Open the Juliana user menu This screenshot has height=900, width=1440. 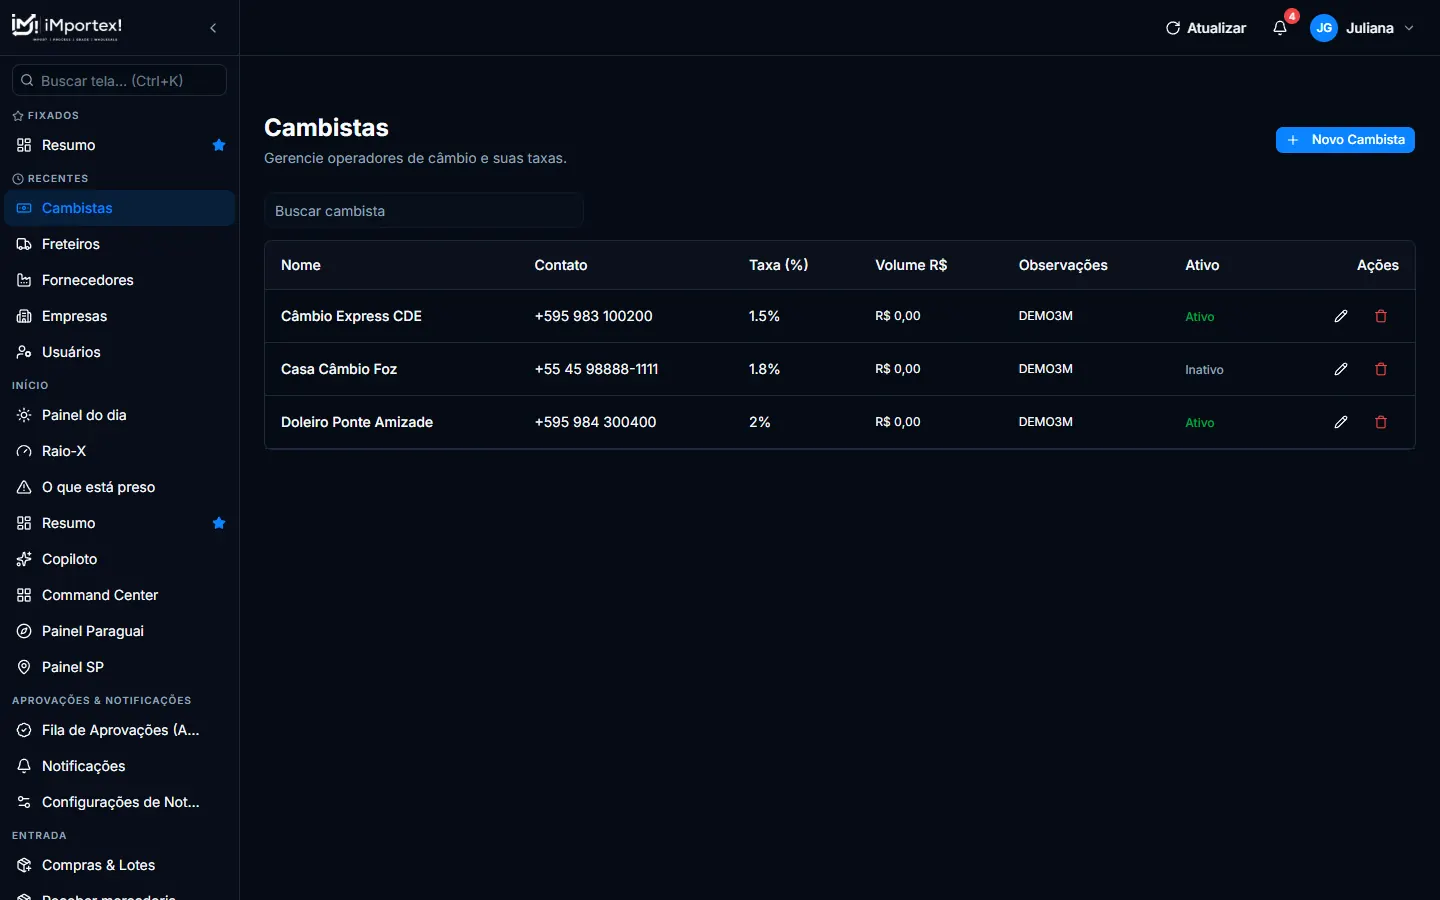(x=1362, y=28)
